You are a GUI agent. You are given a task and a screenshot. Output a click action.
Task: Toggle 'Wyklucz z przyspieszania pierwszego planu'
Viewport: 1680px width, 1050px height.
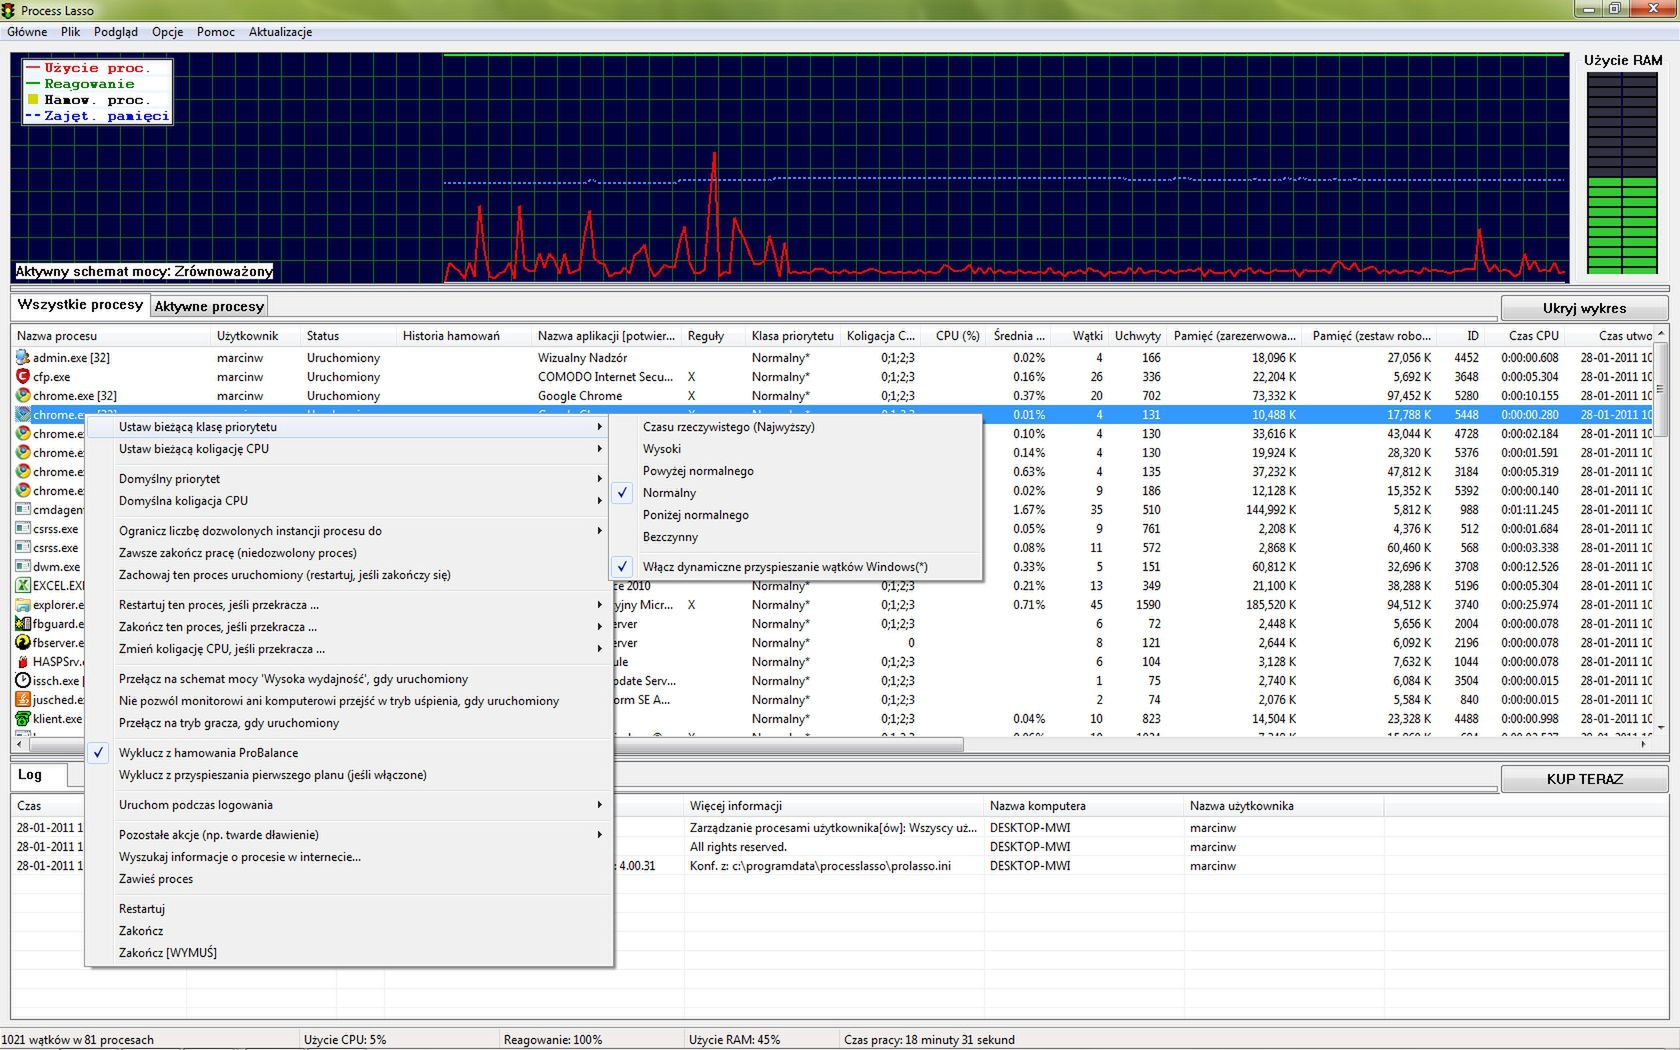(349, 775)
